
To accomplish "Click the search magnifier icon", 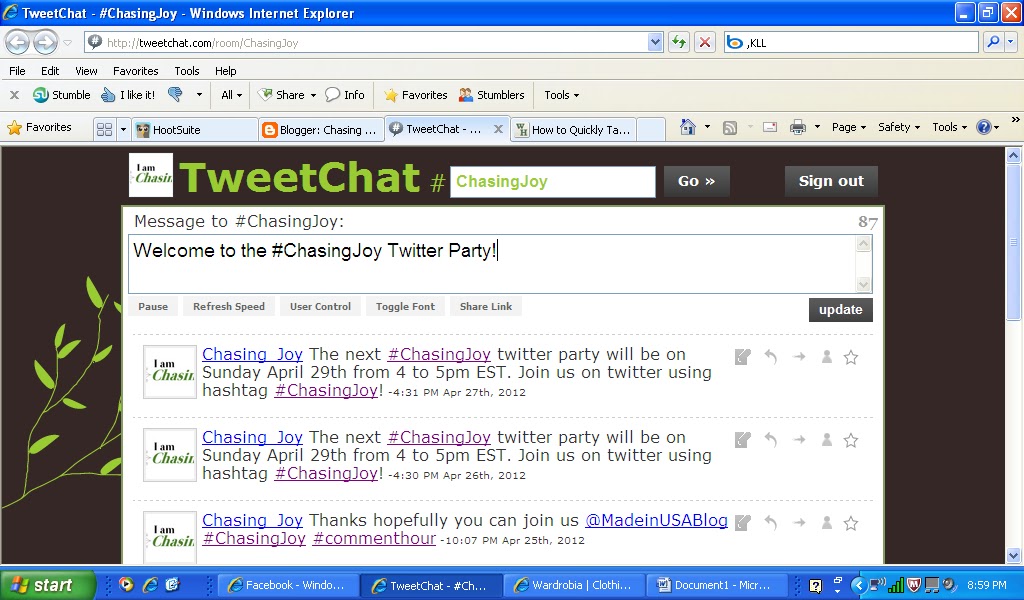I will (x=993, y=42).
